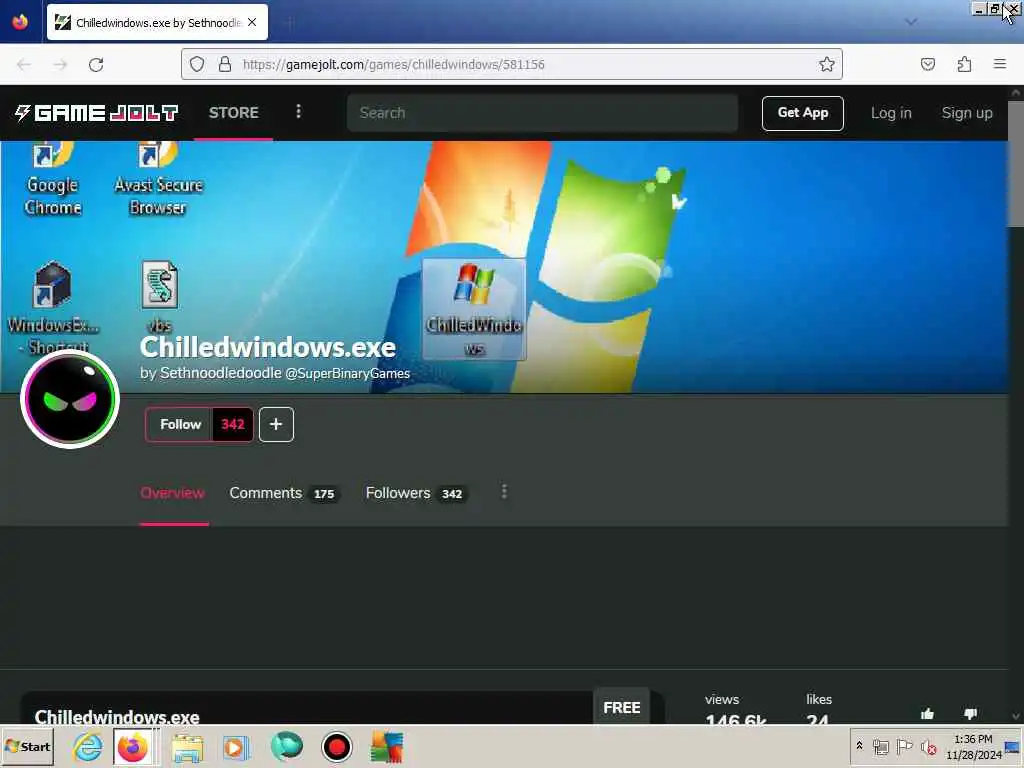Open the Windows Start menu

pyautogui.click(x=27, y=746)
